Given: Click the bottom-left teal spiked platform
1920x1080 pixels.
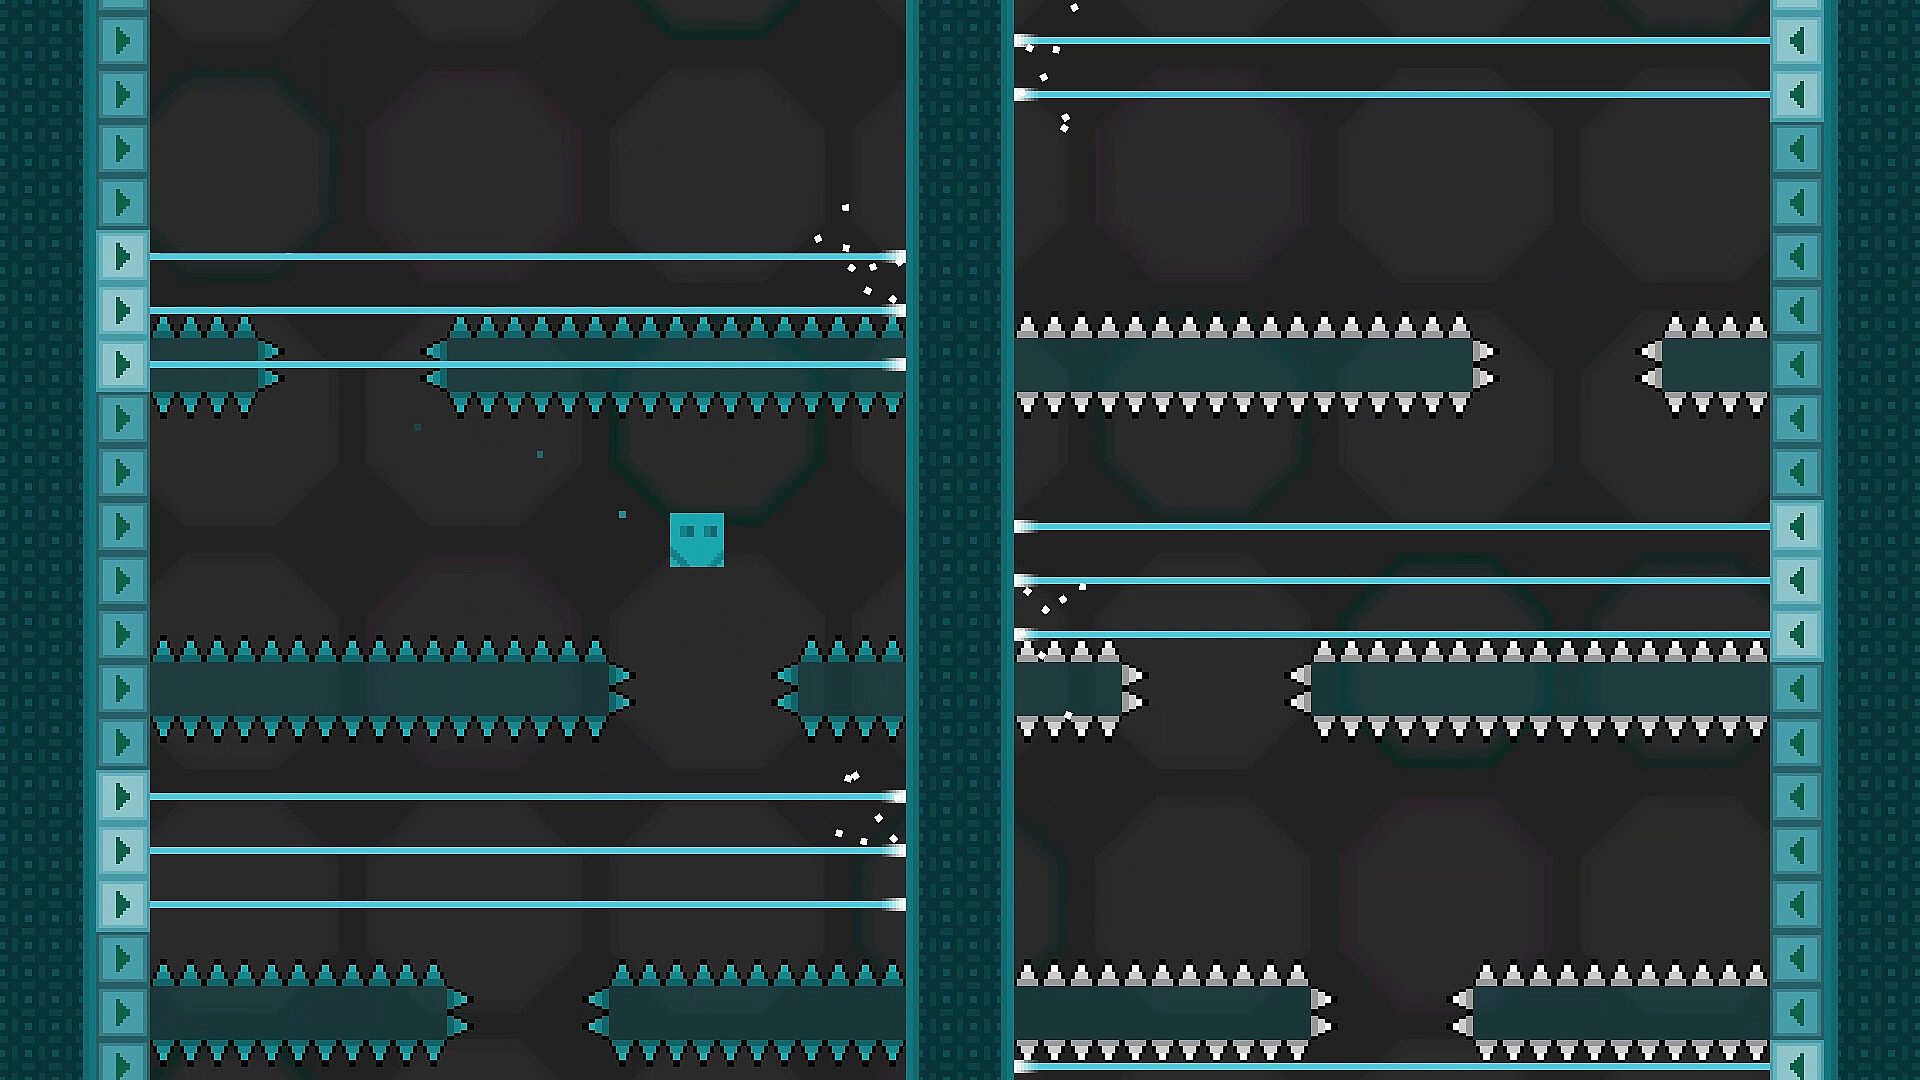Looking at the screenshot, I should tap(298, 1012).
